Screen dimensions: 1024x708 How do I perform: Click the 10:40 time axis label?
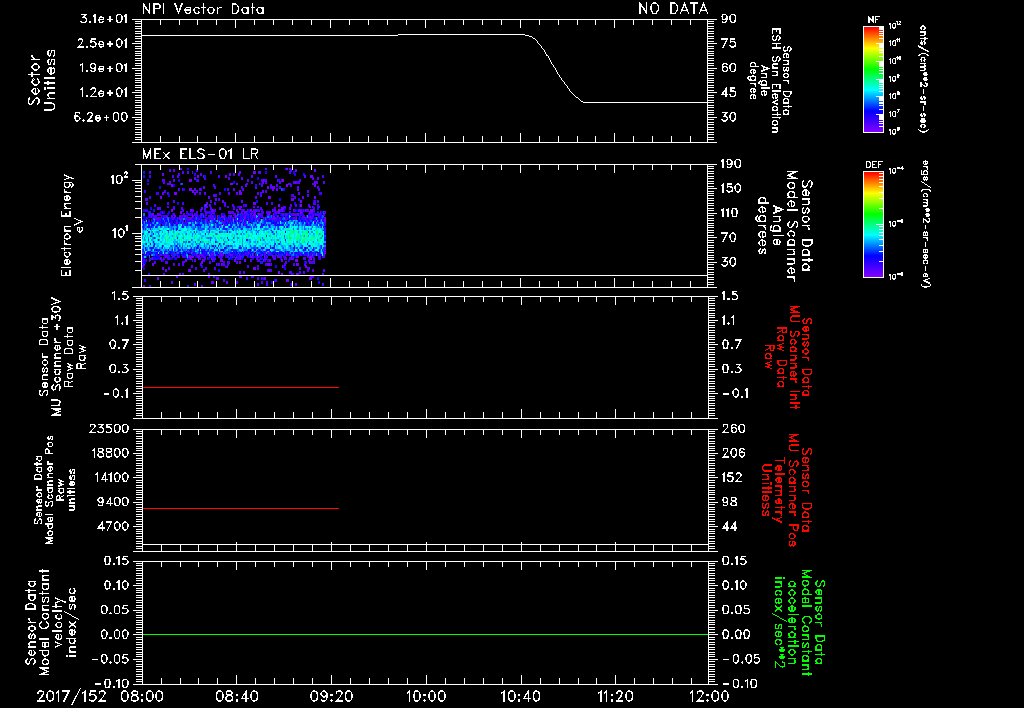[520, 696]
